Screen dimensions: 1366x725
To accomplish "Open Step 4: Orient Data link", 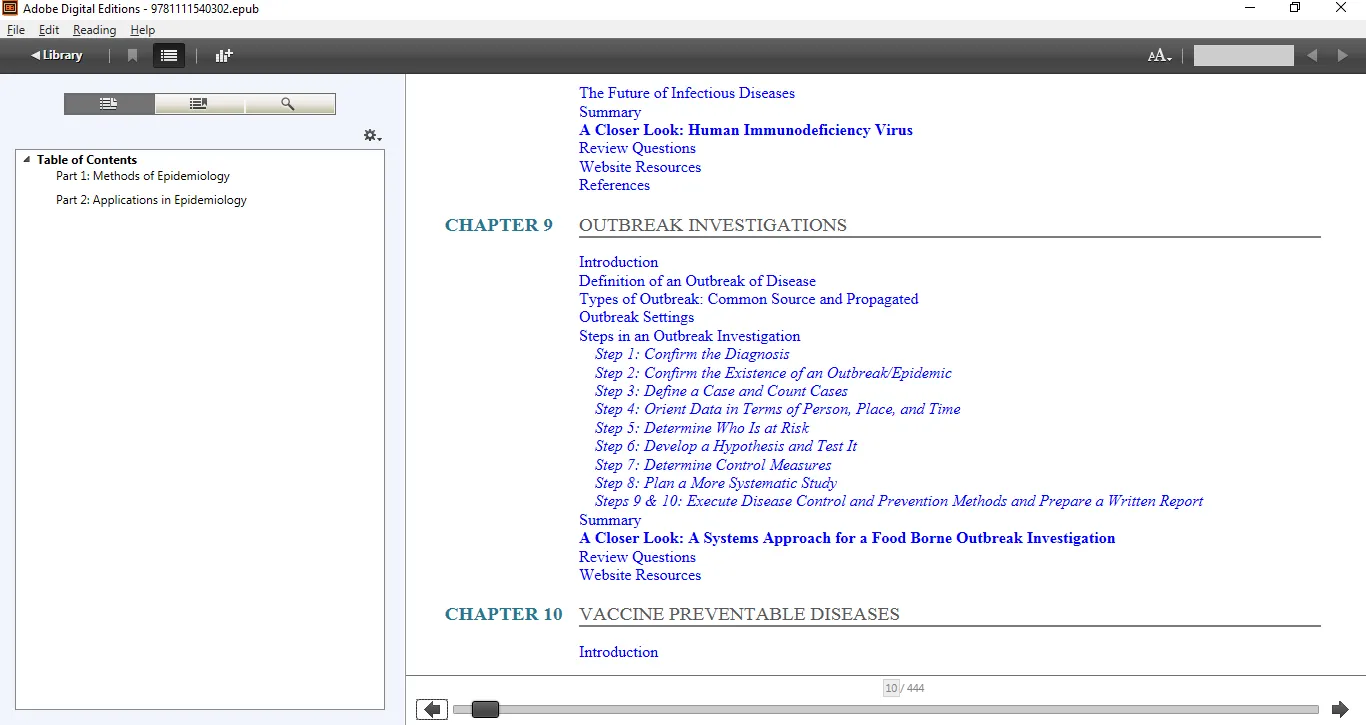I will tap(778, 409).
